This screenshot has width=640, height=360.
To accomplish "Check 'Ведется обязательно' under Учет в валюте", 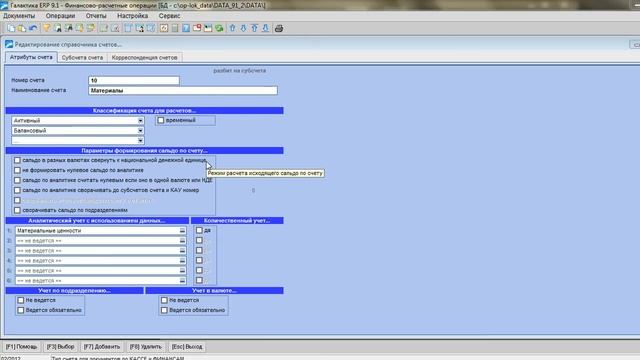I will tap(164, 310).
